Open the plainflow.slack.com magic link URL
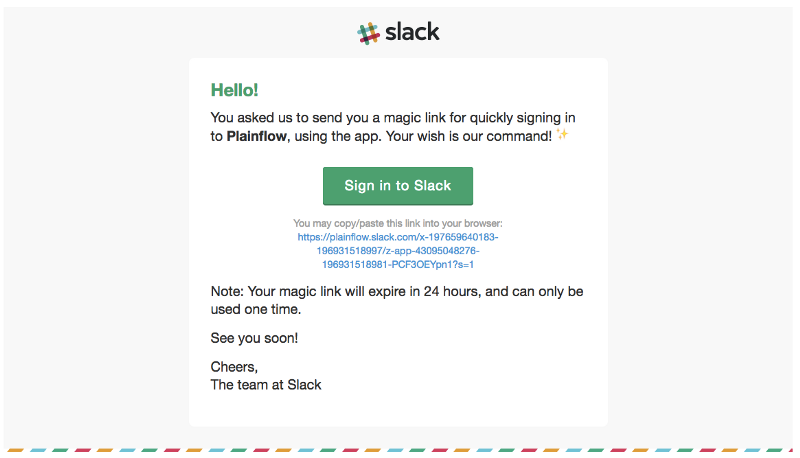 tap(397, 237)
